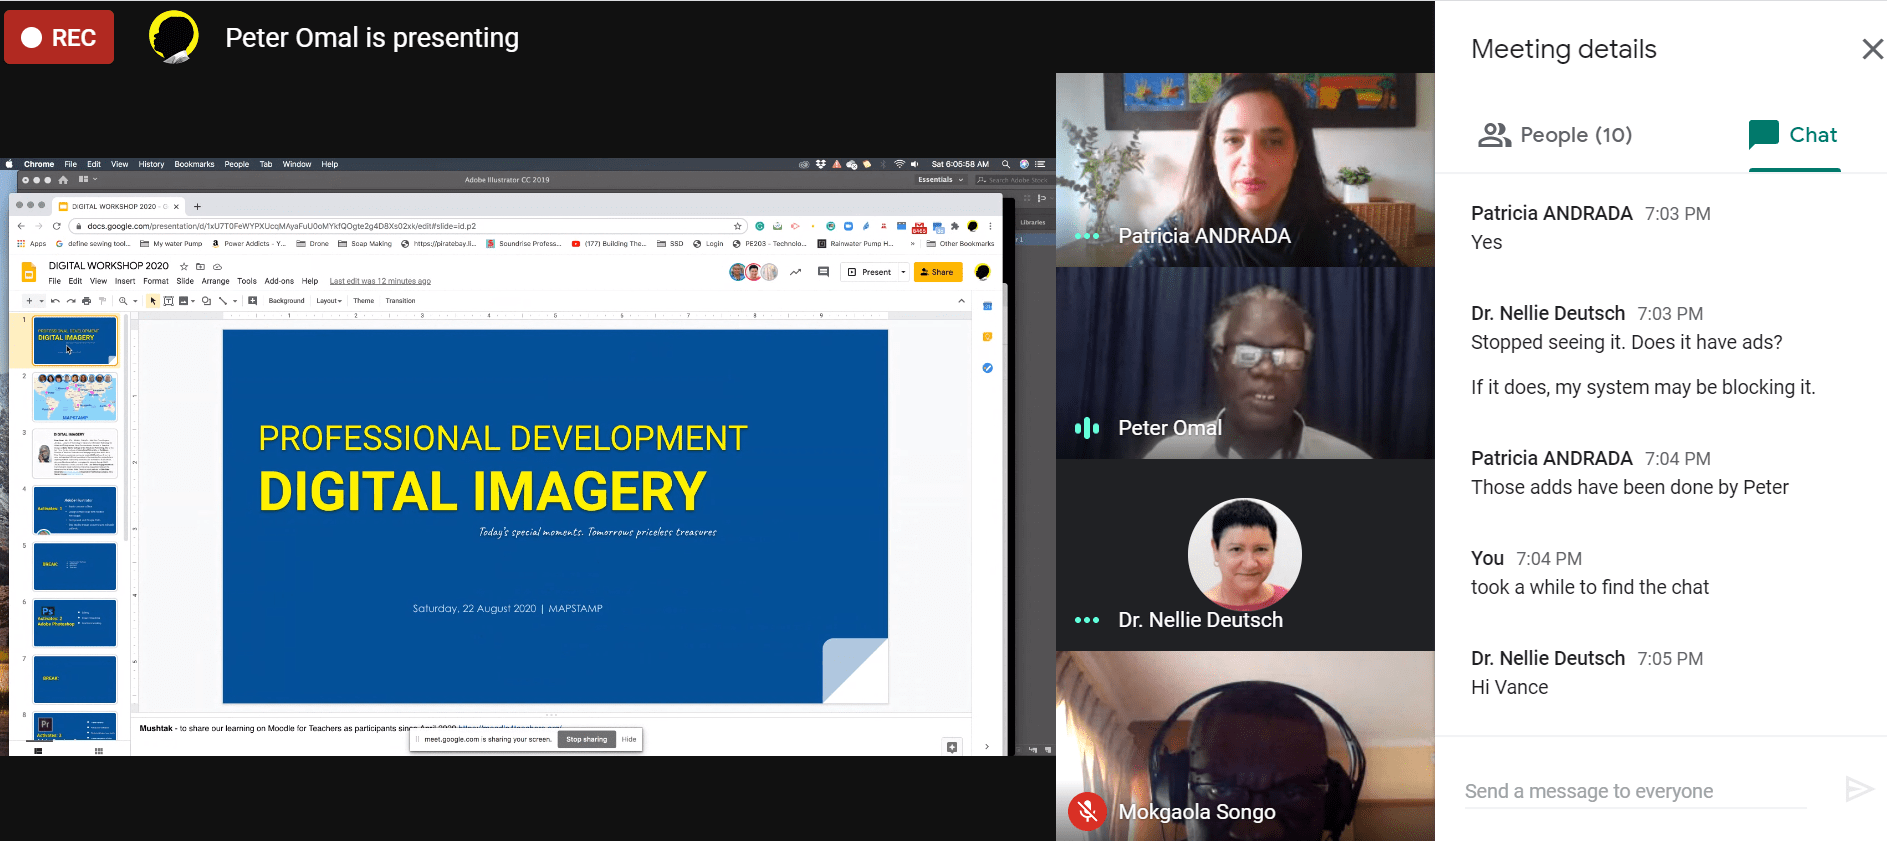Screen dimensions: 1887x841
Task: Open Other Bookmarks folder
Action: [x=961, y=243]
